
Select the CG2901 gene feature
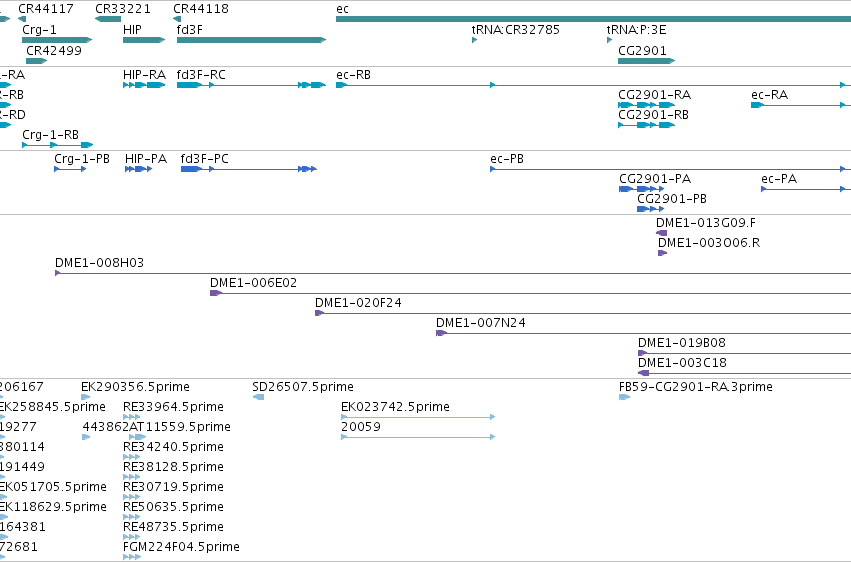click(646, 61)
